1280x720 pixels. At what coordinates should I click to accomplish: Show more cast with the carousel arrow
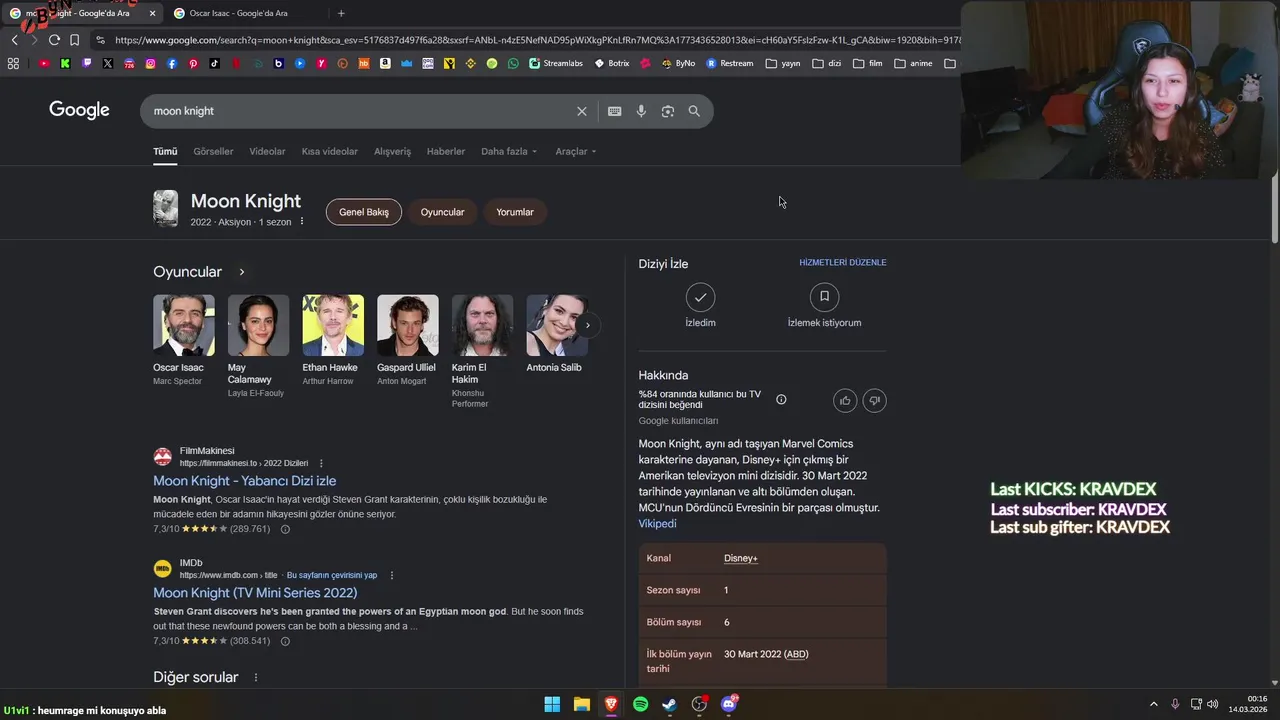coord(587,325)
